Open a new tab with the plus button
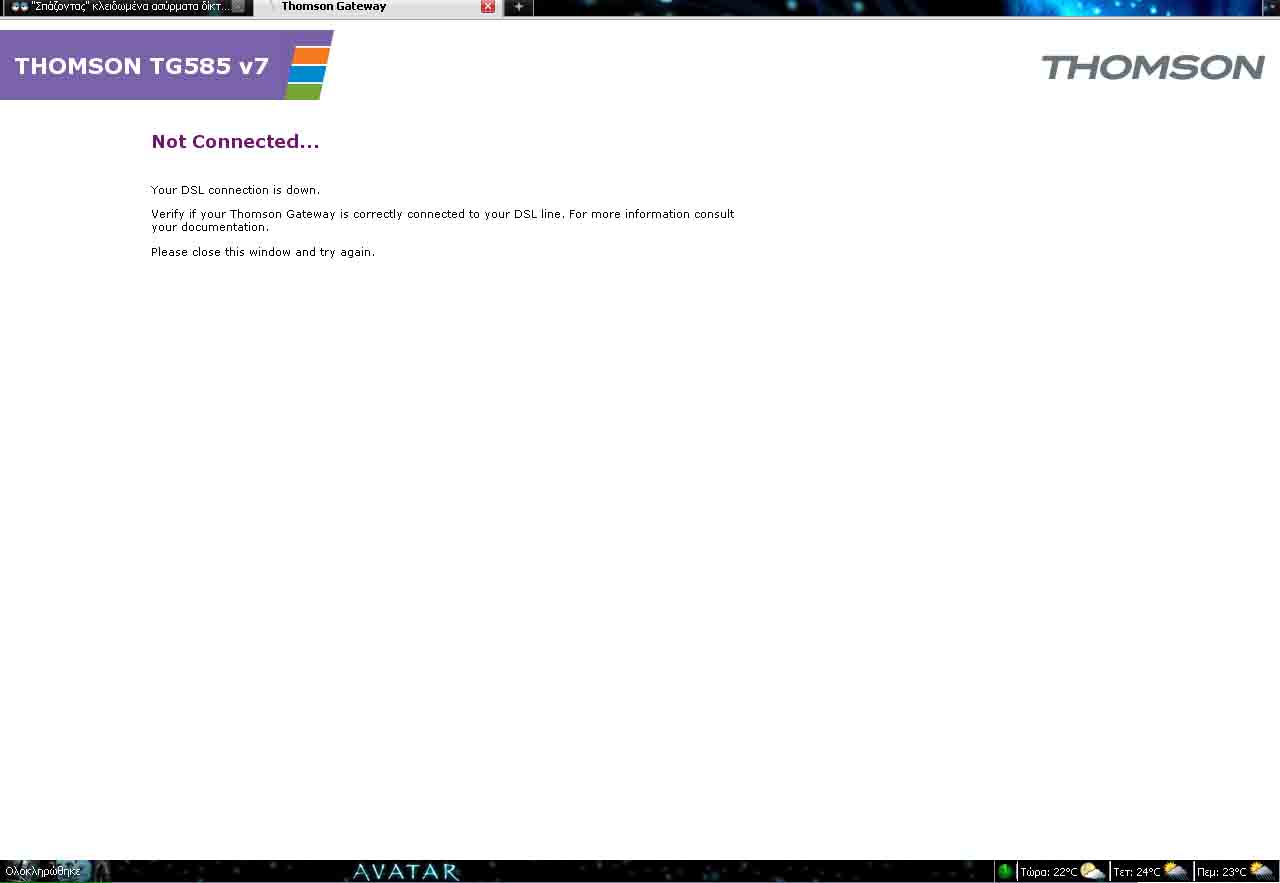The width and height of the screenshot is (1280, 883). pyautogui.click(x=518, y=7)
